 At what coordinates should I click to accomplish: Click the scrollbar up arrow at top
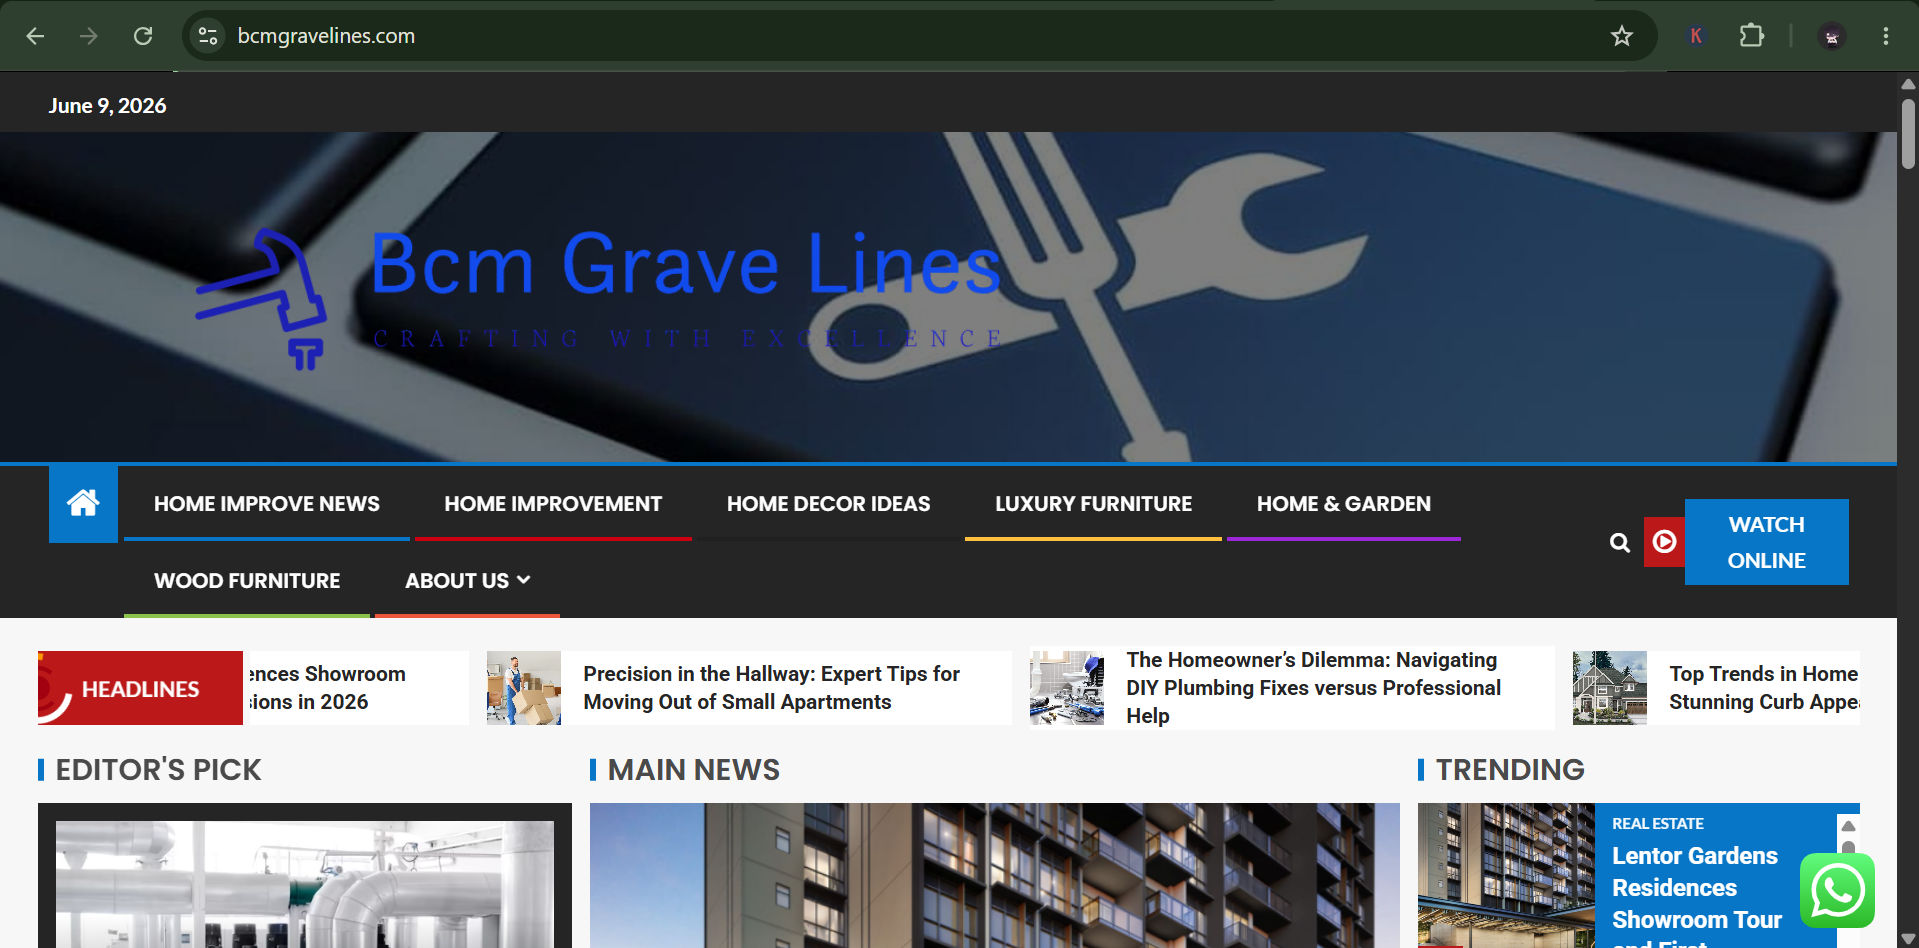coord(1908,84)
